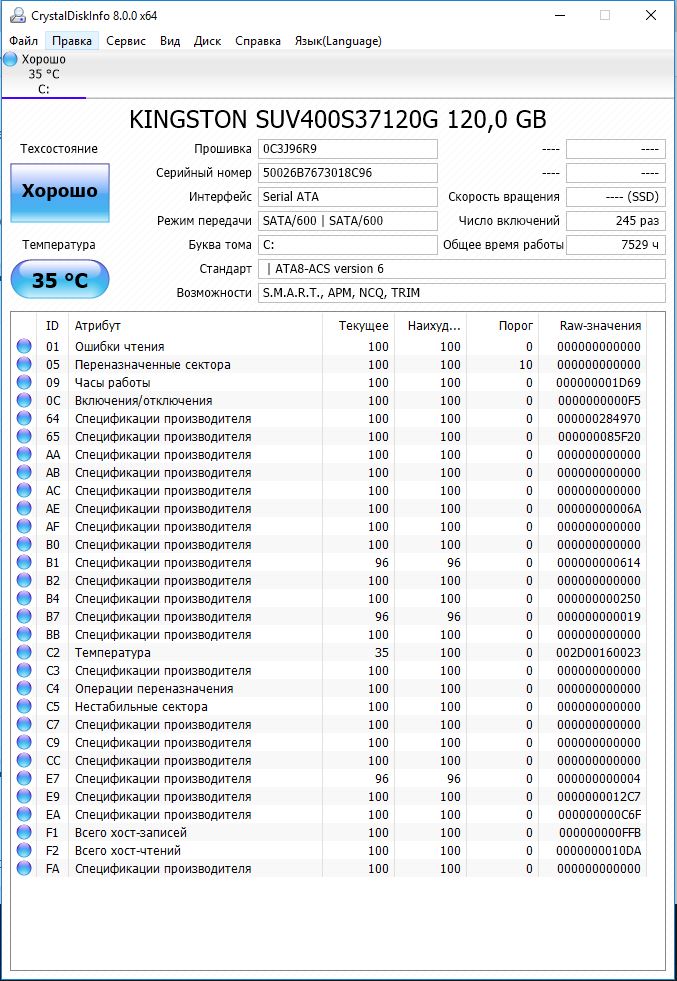Click status orb for Нестабильные сектора row
Image resolution: width=677 pixels, height=981 pixels.
click(24, 707)
